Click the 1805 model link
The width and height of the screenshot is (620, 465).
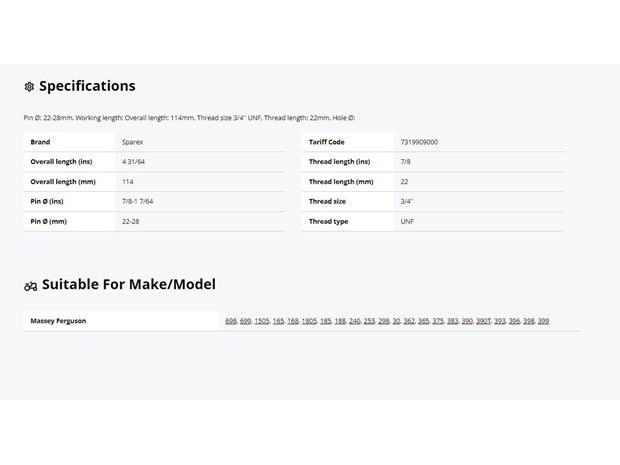(x=309, y=321)
